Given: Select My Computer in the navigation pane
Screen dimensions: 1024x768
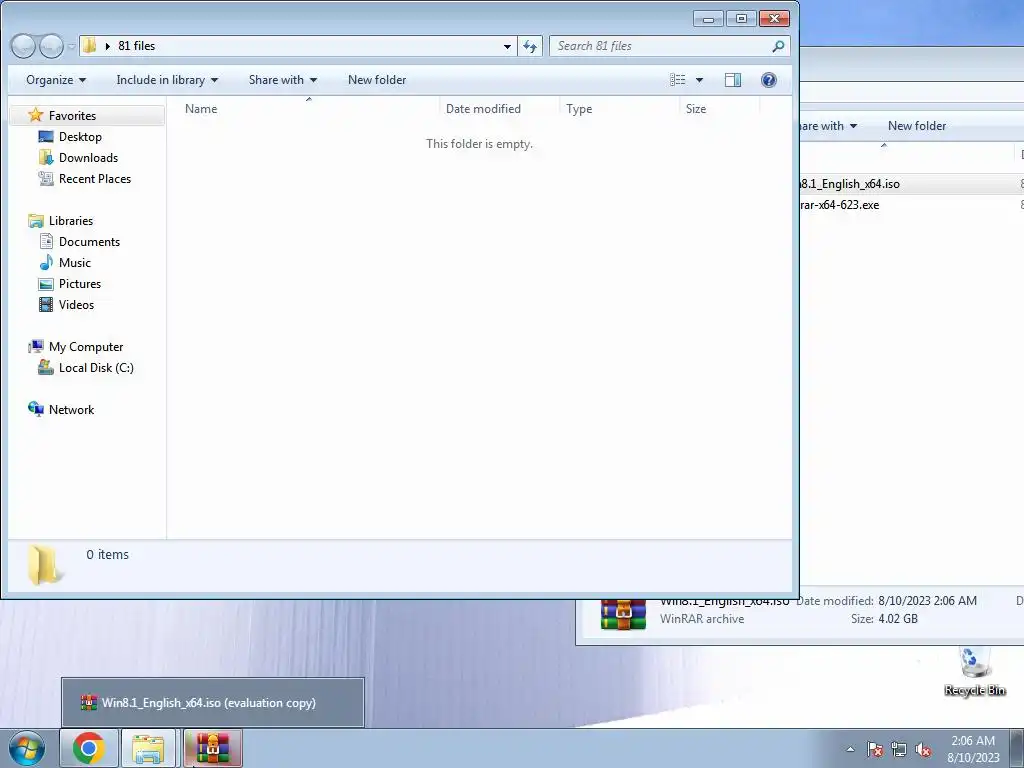Looking at the screenshot, I should [x=86, y=347].
